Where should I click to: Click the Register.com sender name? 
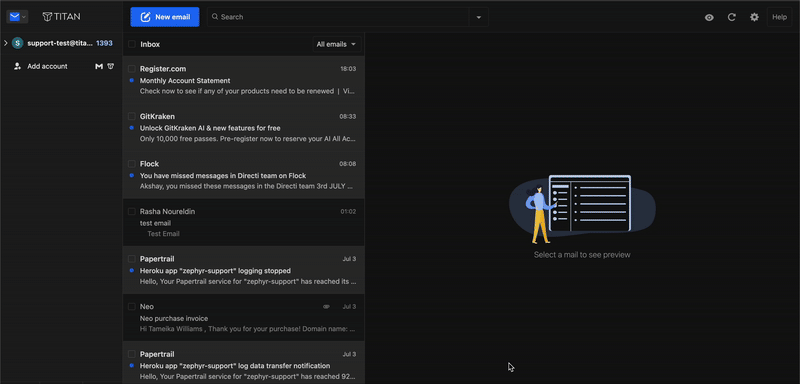click(163, 69)
